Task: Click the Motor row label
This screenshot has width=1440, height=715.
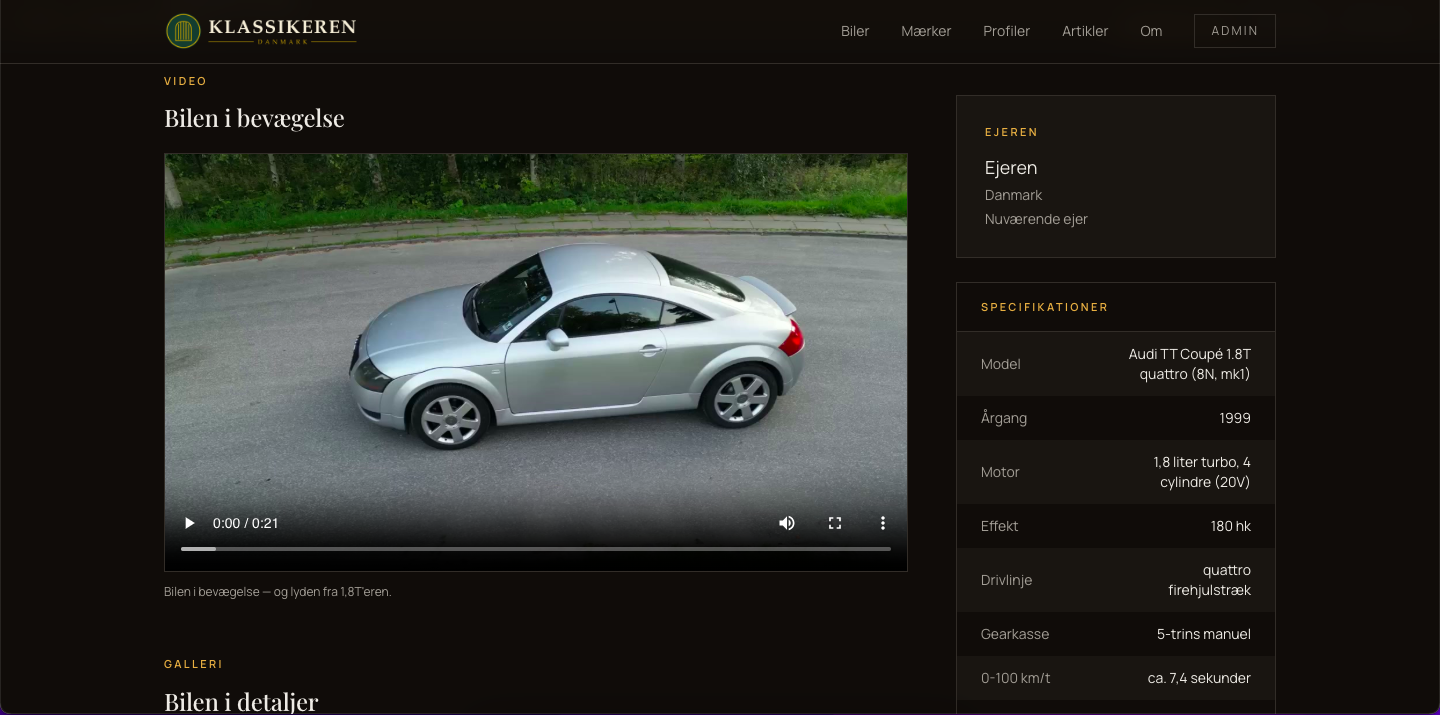Action: click(1000, 472)
